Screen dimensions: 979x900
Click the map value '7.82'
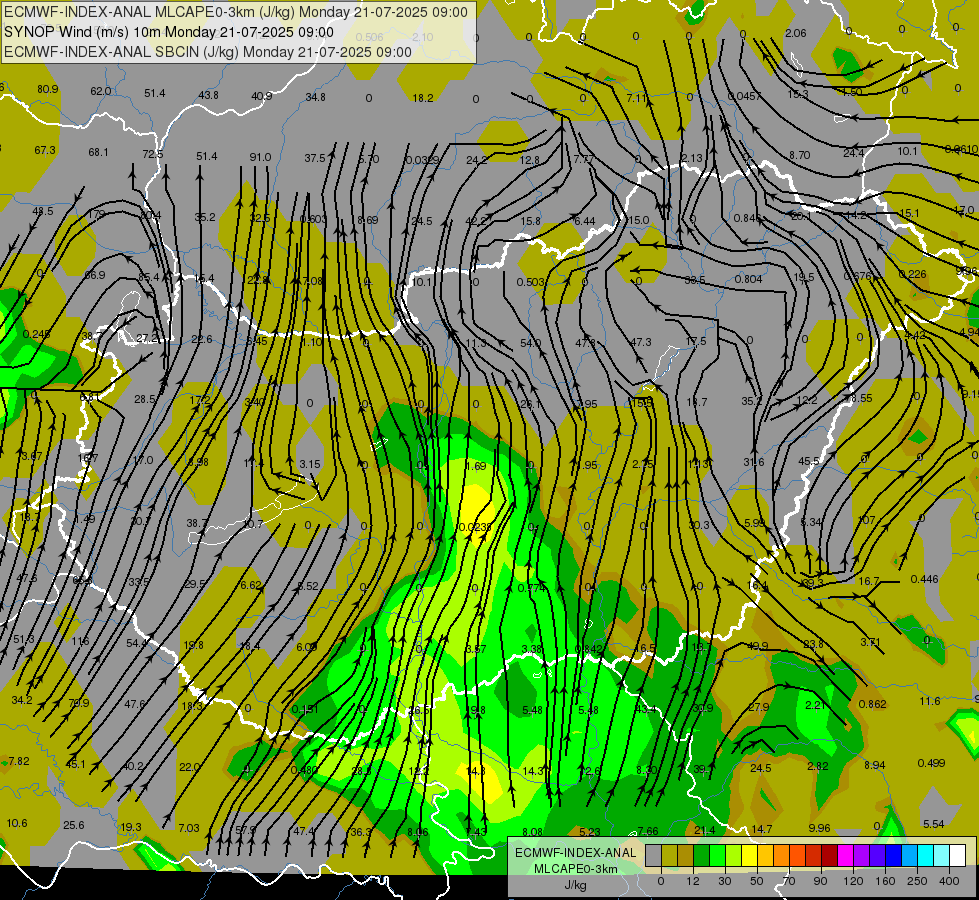coord(19,761)
